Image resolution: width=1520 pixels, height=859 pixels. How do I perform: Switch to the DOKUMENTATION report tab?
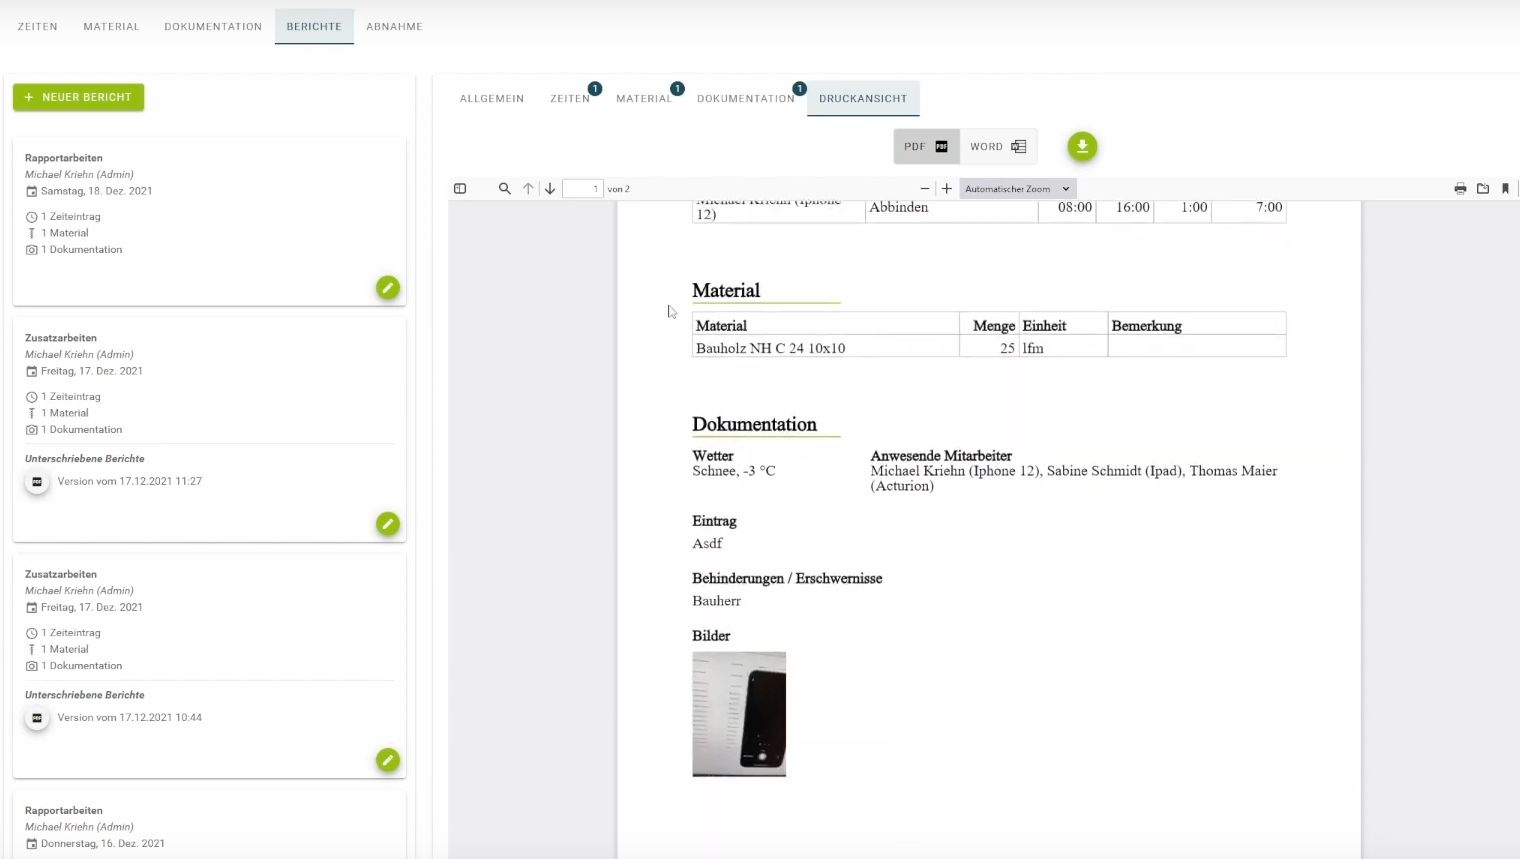[x=746, y=98]
